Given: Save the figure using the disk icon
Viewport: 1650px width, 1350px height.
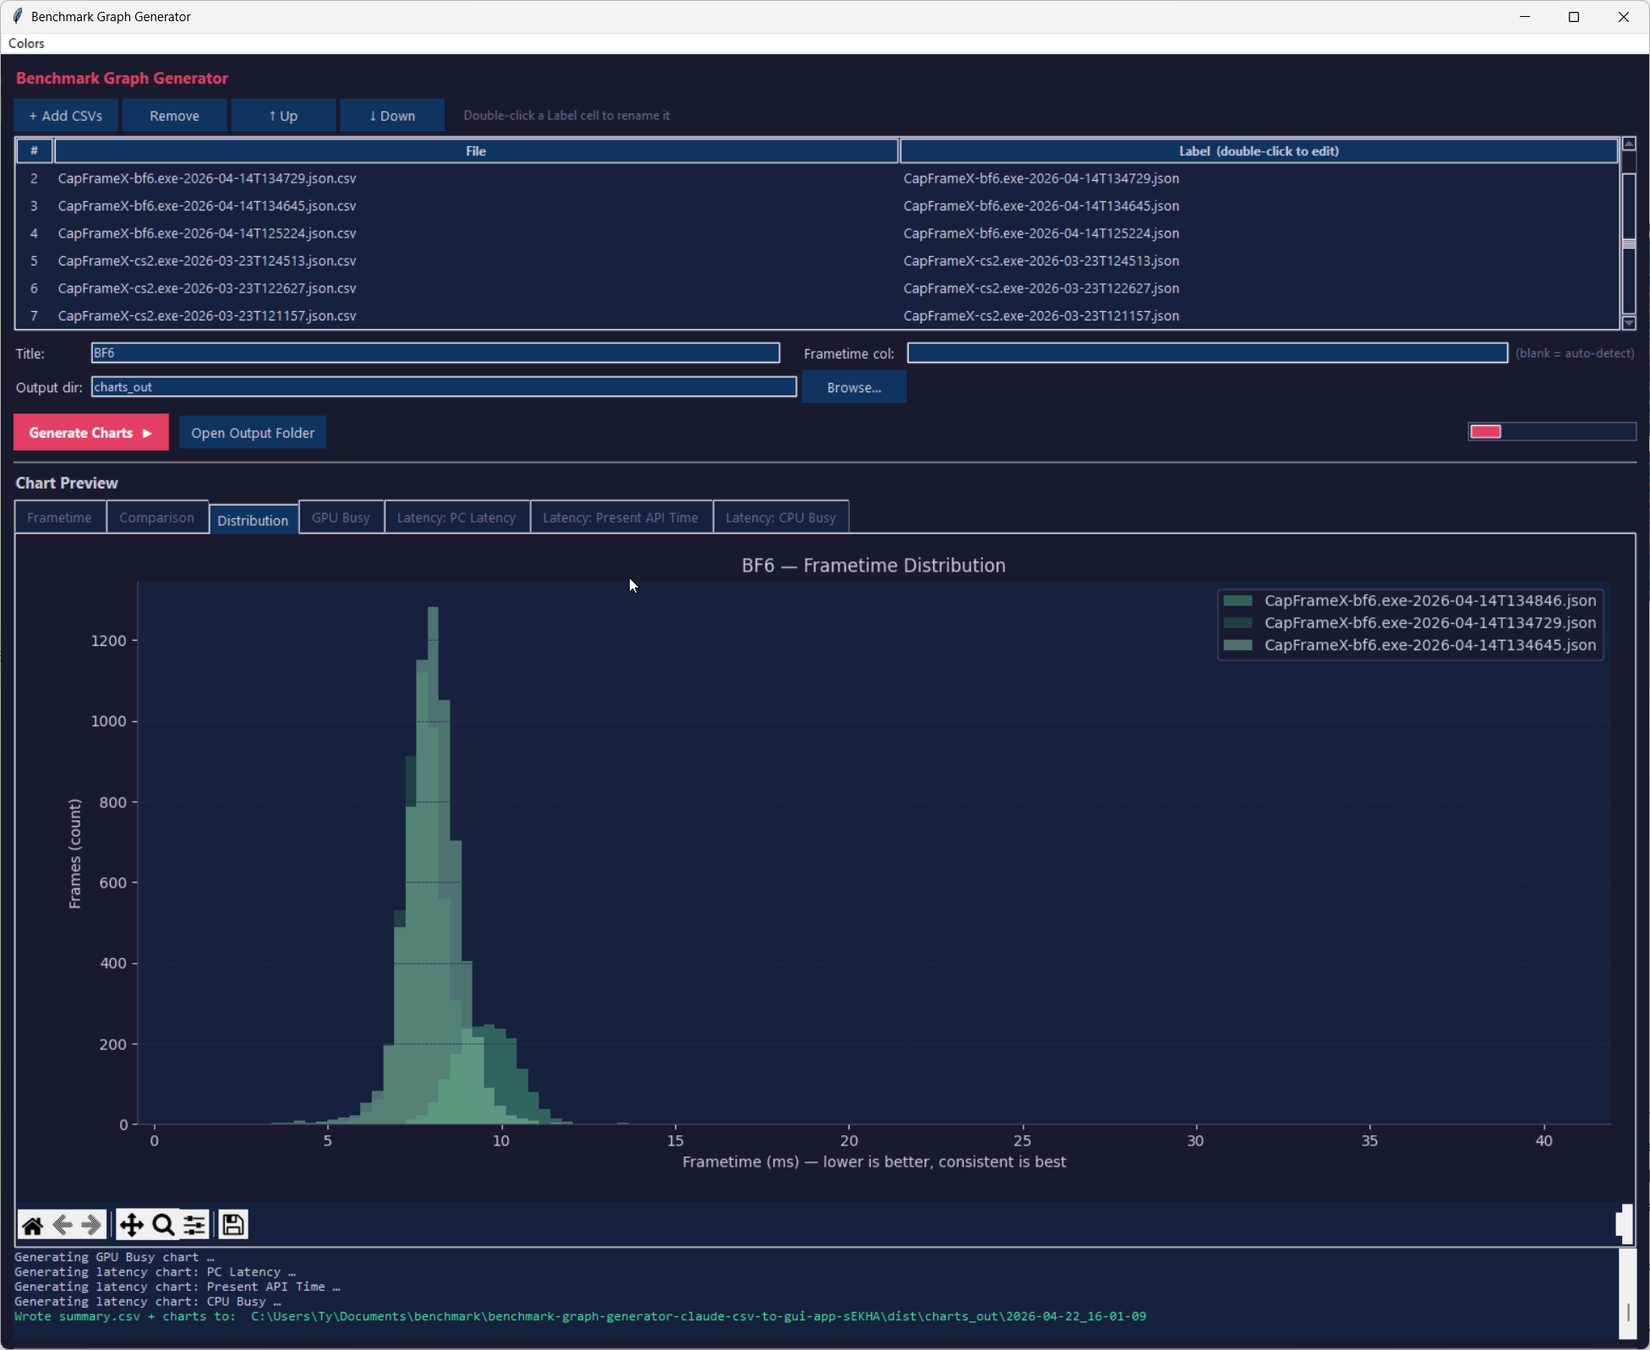Looking at the screenshot, I should [x=232, y=1224].
